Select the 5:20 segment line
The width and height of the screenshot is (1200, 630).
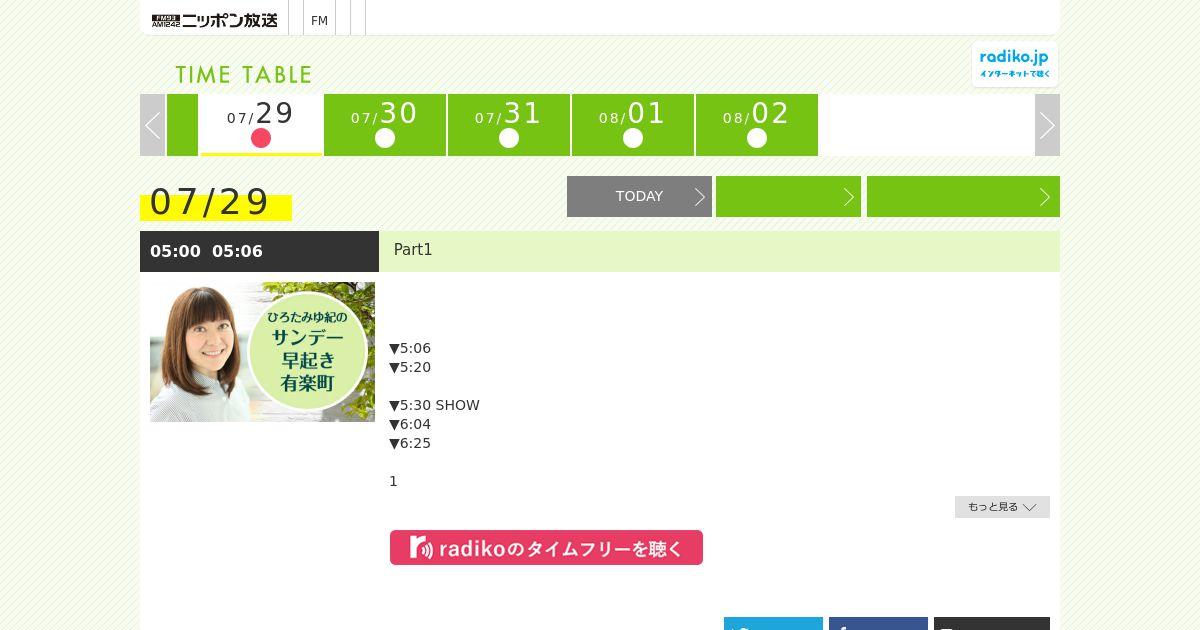[410, 367]
